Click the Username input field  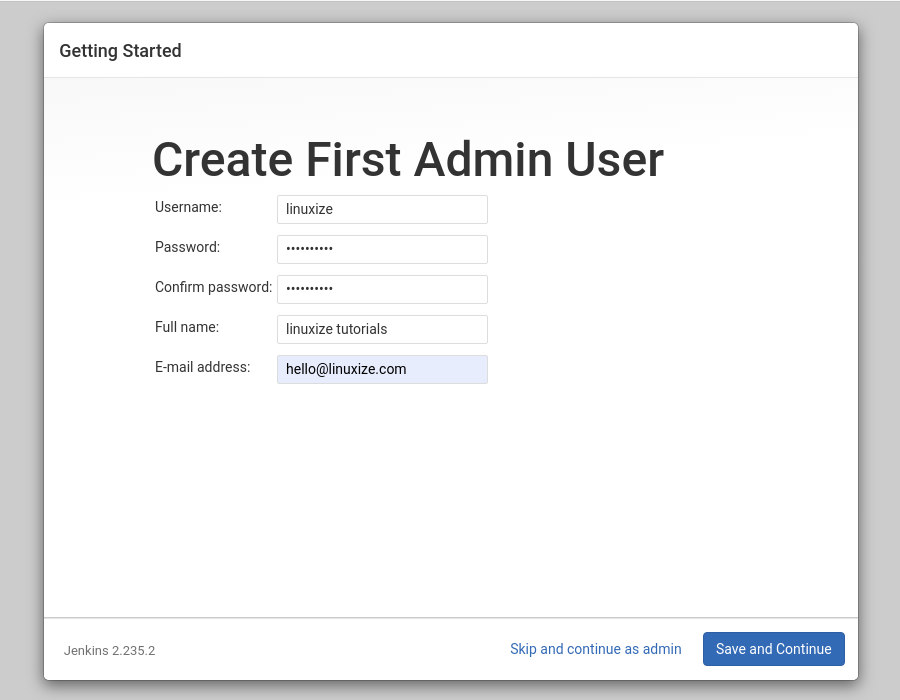[382, 209]
